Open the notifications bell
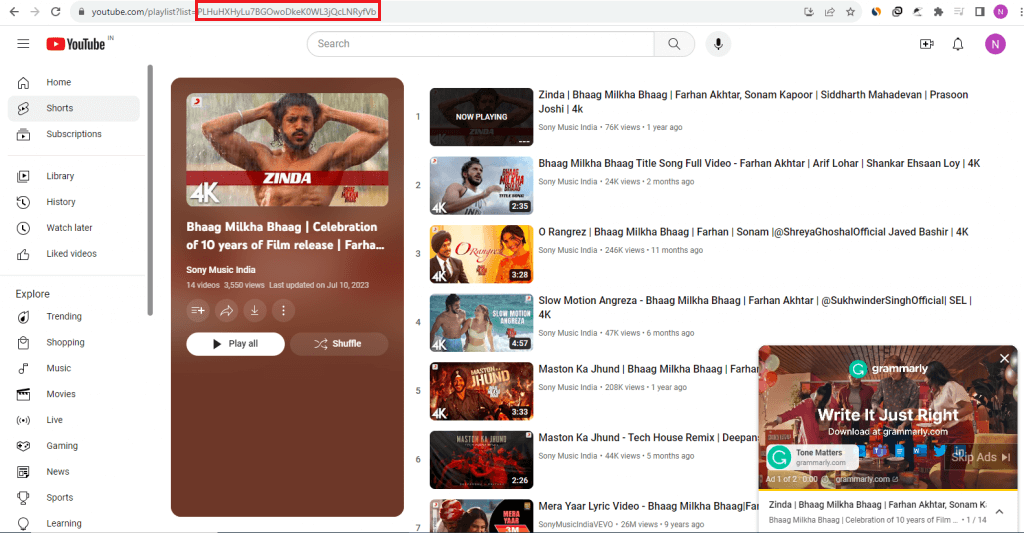This screenshot has height=533, width=1024. click(x=957, y=44)
